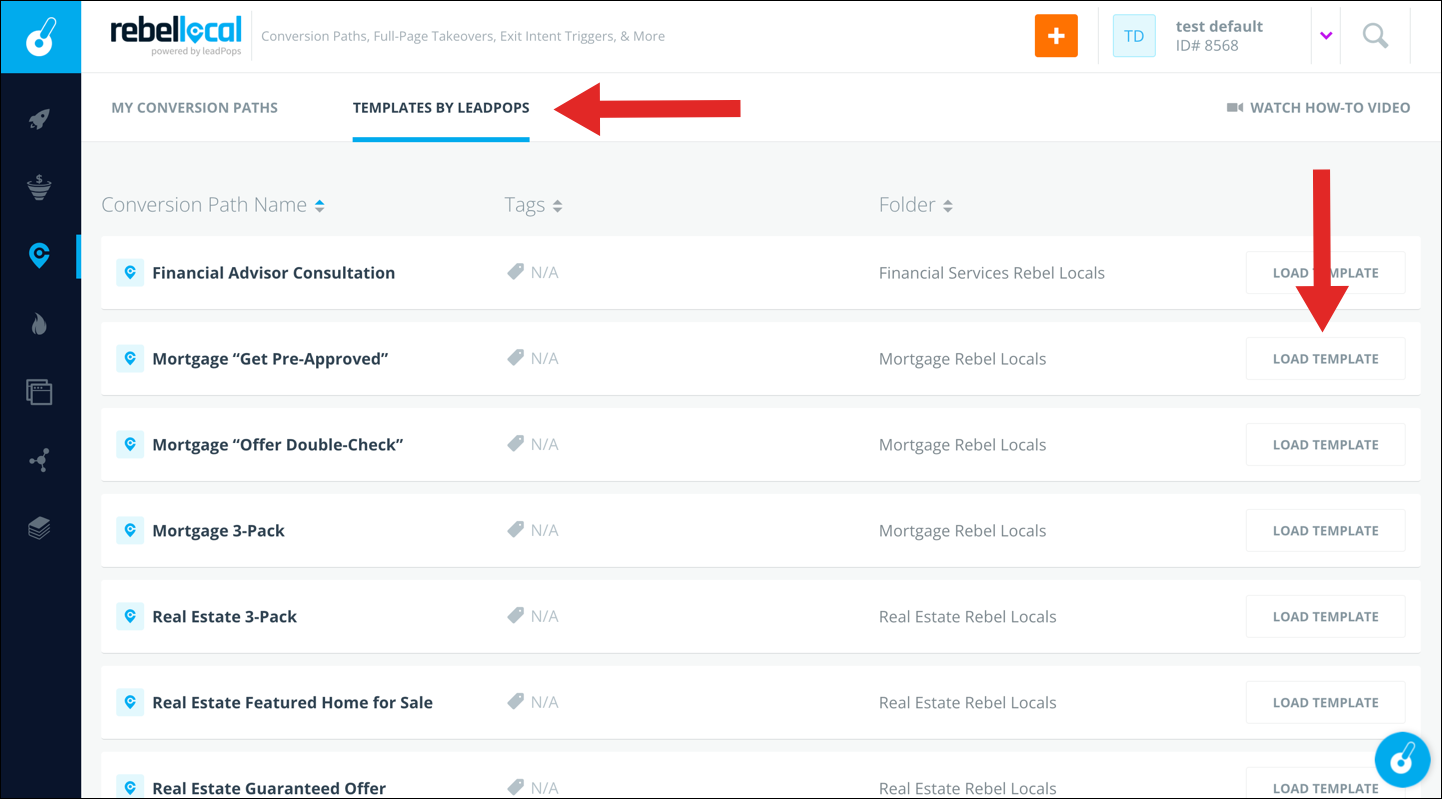Load the Financial Advisor Consultation template

1326,273
